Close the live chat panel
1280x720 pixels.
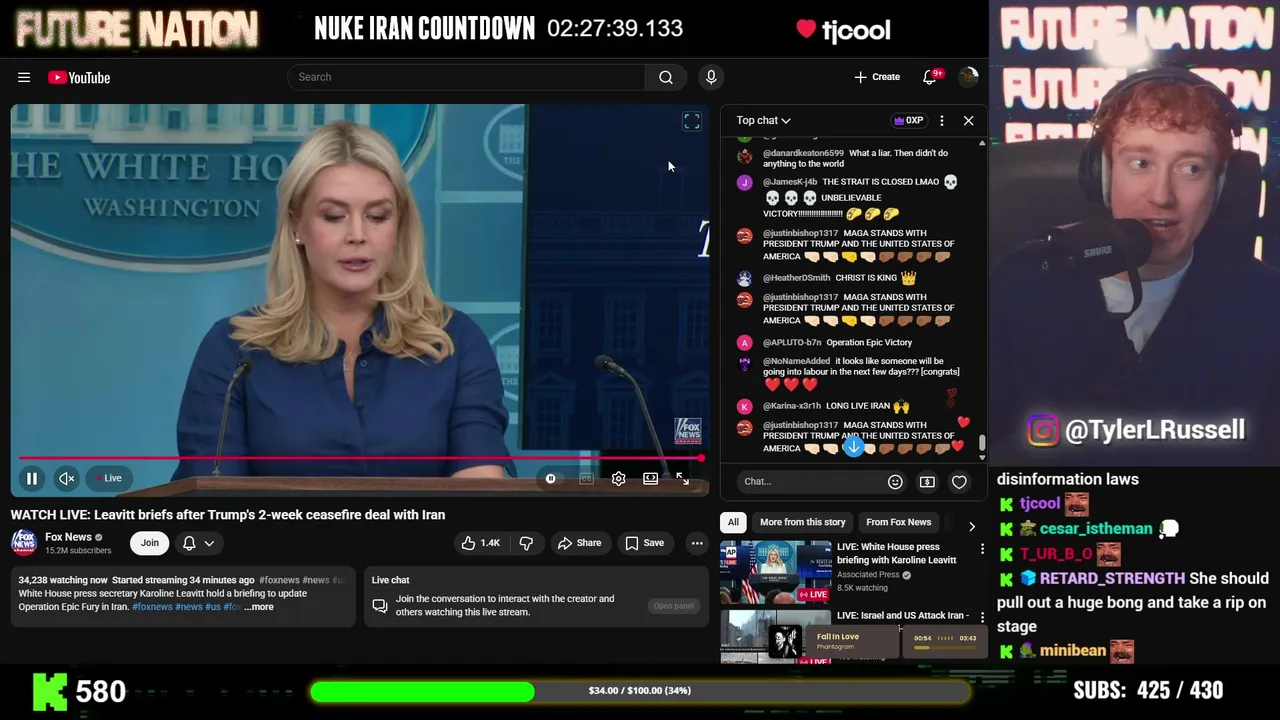point(968,120)
